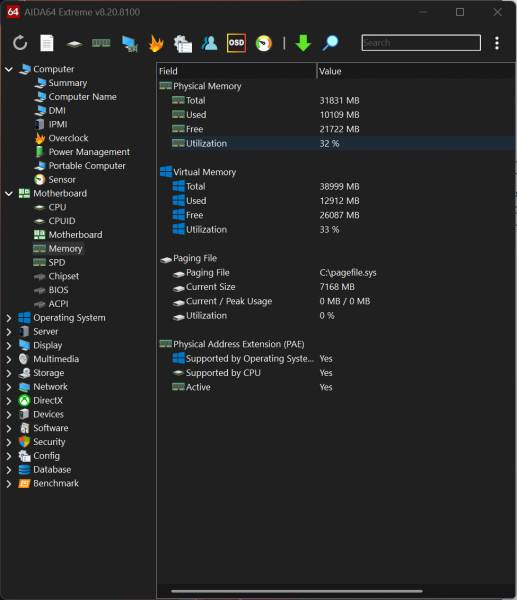The image size is (517, 600).
Task: Open the Report page icon
Action: [47, 43]
